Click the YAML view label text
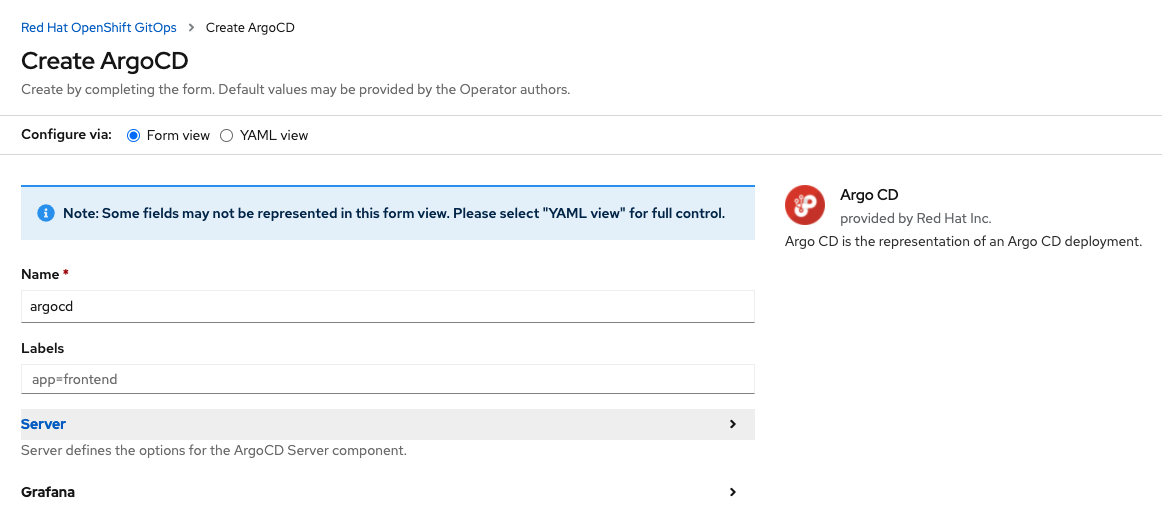The width and height of the screenshot is (1162, 509). (273, 135)
